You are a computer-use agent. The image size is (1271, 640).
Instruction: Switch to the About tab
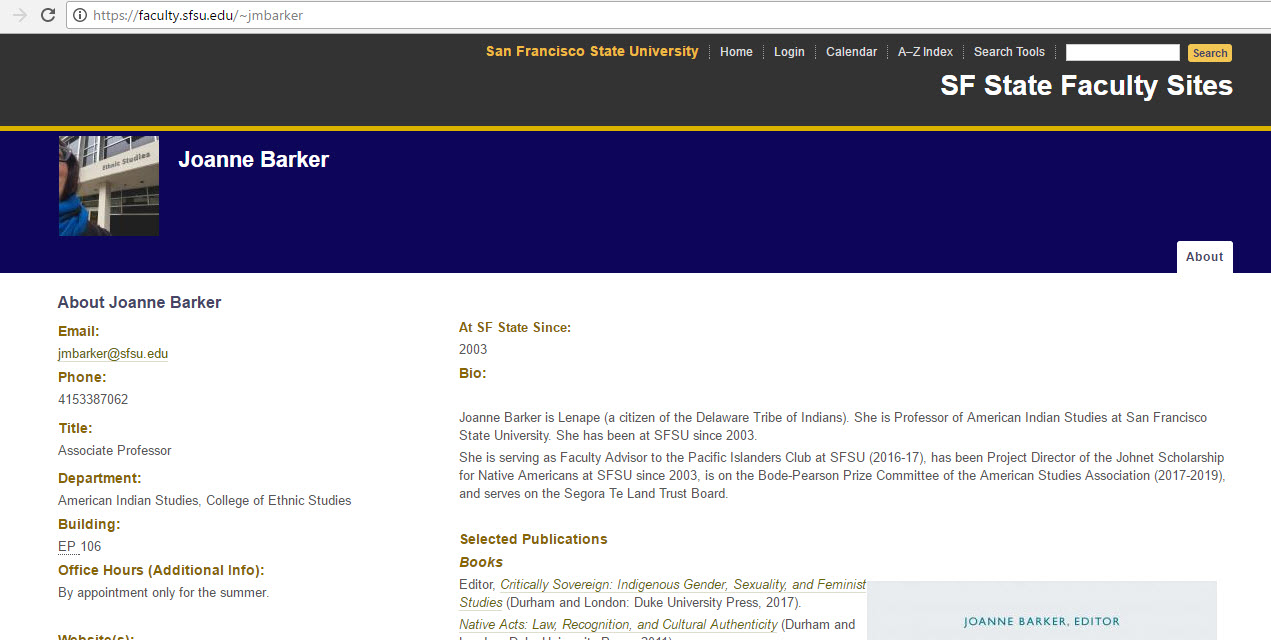click(1204, 257)
